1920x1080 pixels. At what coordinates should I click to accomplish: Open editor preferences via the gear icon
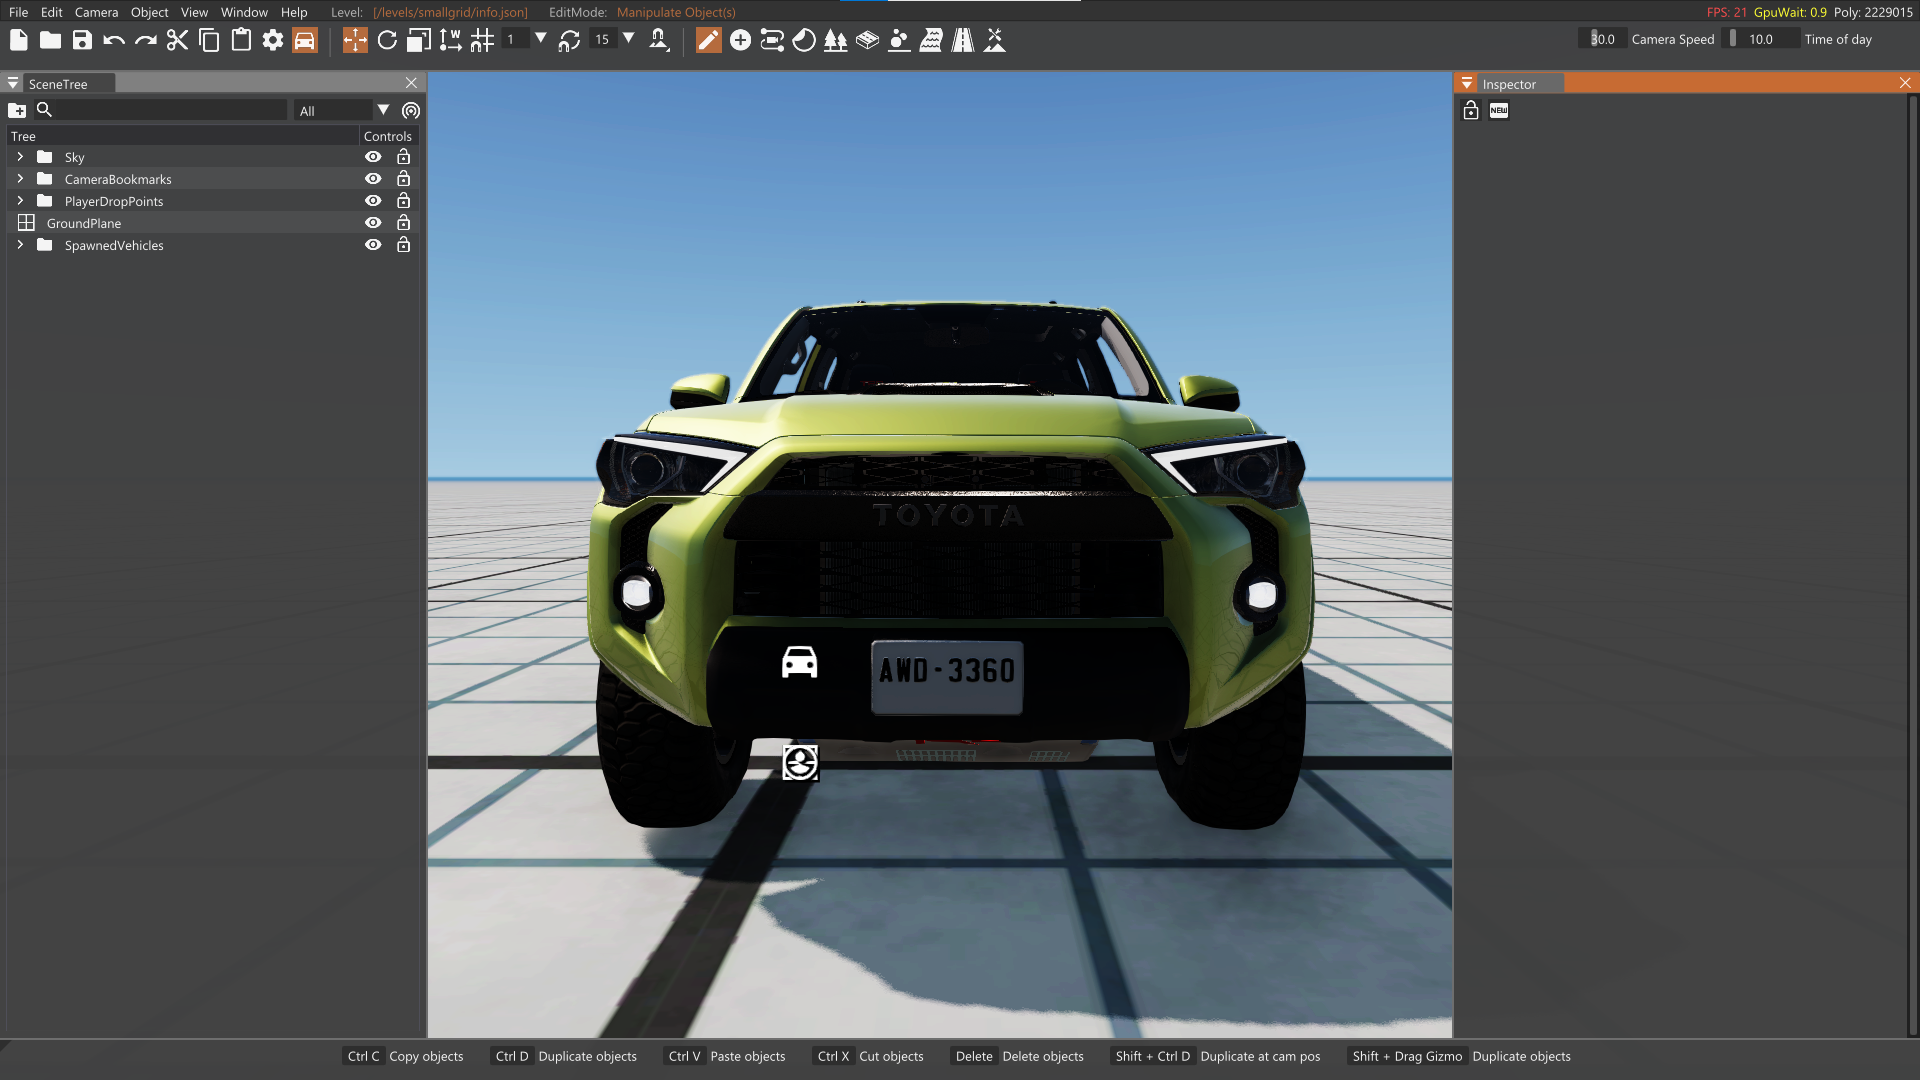tap(273, 40)
